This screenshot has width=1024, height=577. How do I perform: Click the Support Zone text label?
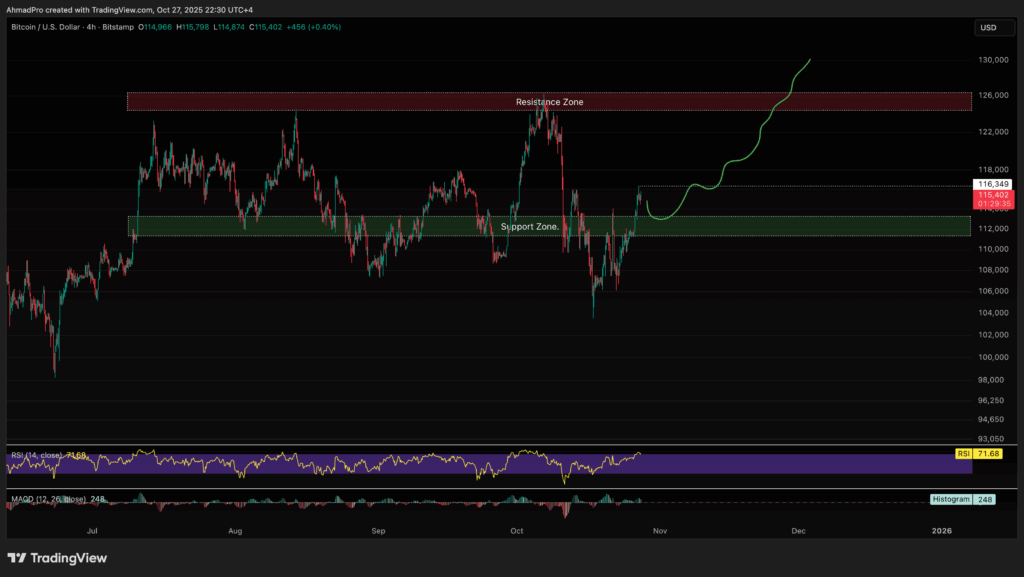click(x=530, y=227)
